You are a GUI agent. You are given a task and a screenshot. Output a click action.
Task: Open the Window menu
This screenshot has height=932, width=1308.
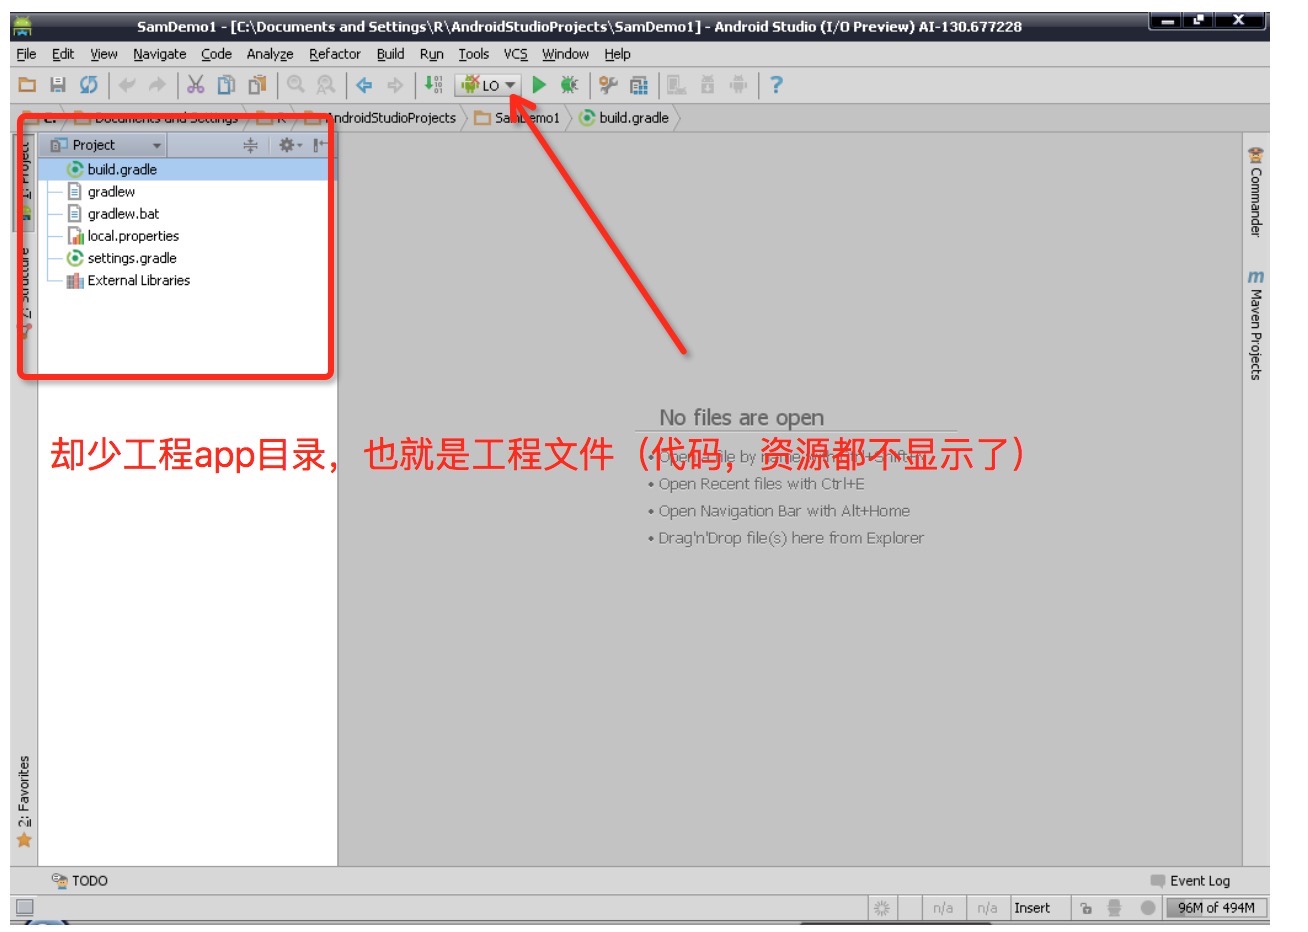(x=566, y=54)
